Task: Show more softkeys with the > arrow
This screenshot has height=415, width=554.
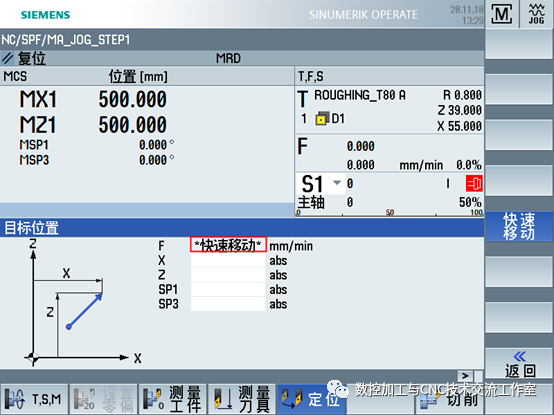Action: click(x=465, y=376)
